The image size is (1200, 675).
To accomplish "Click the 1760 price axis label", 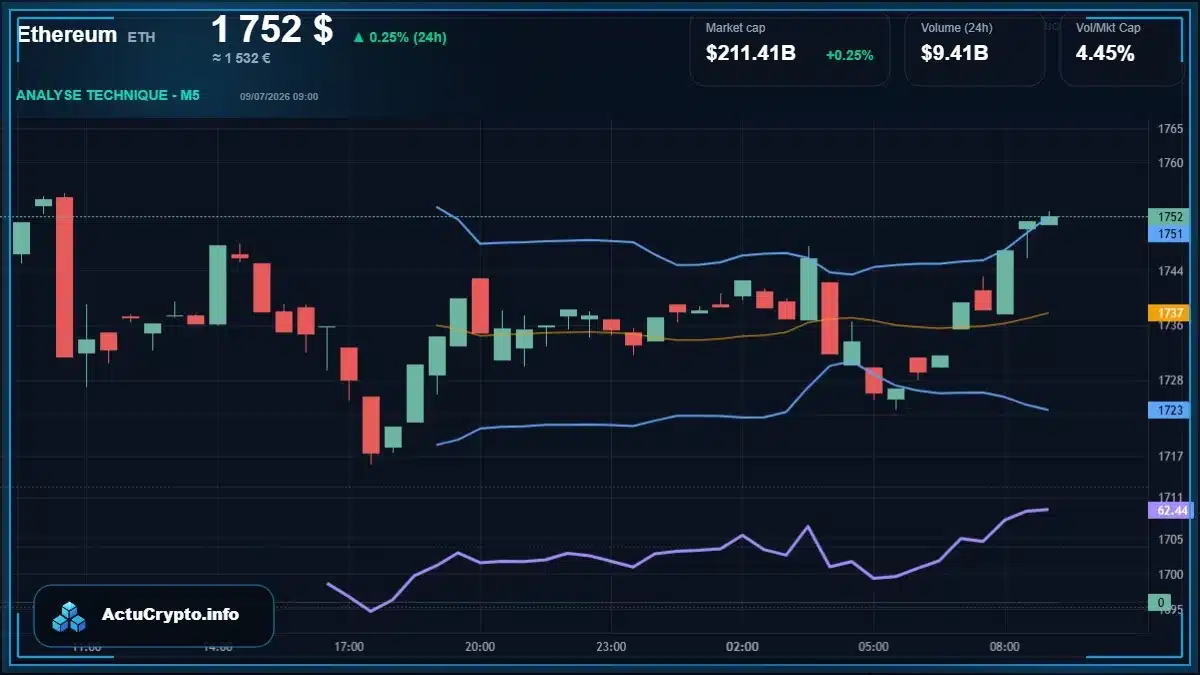I will click(x=1170, y=163).
